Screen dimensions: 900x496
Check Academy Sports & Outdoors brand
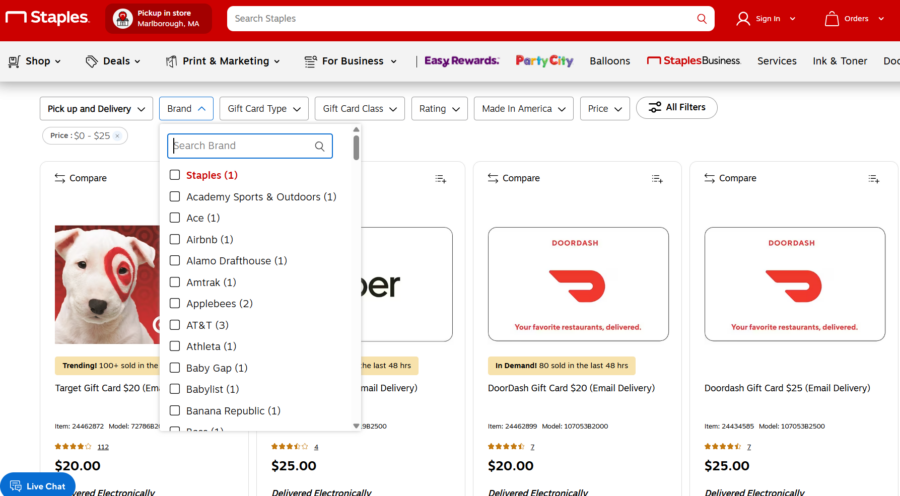(x=174, y=196)
